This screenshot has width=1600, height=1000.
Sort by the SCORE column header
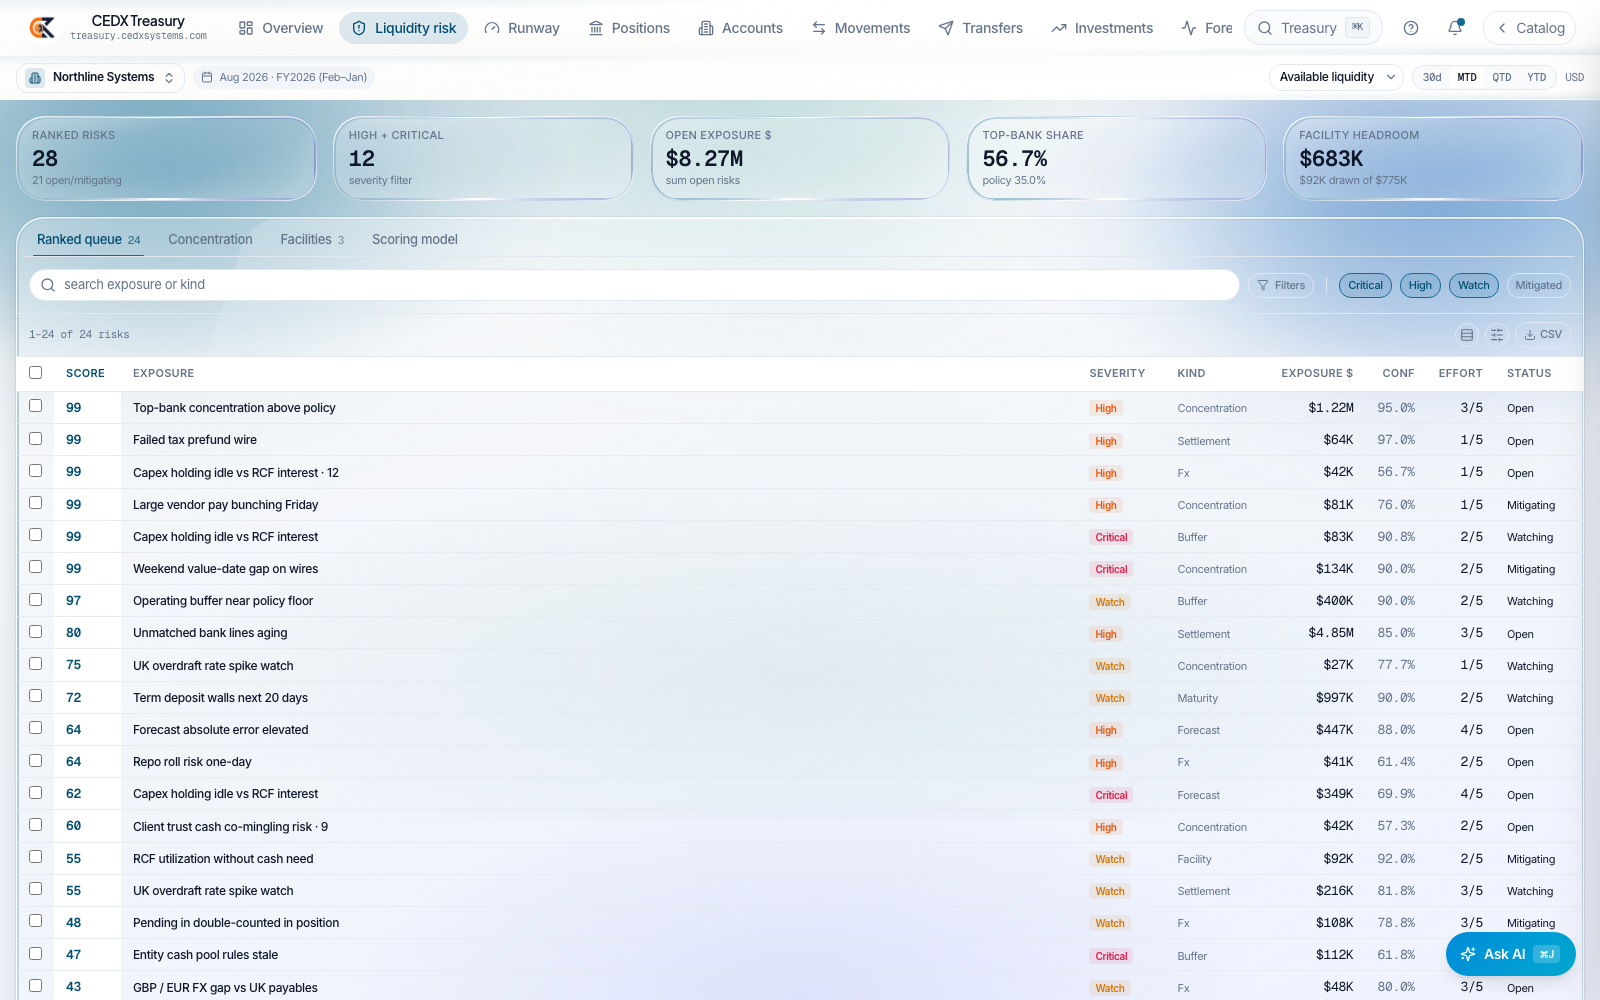[x=85, y=373]
